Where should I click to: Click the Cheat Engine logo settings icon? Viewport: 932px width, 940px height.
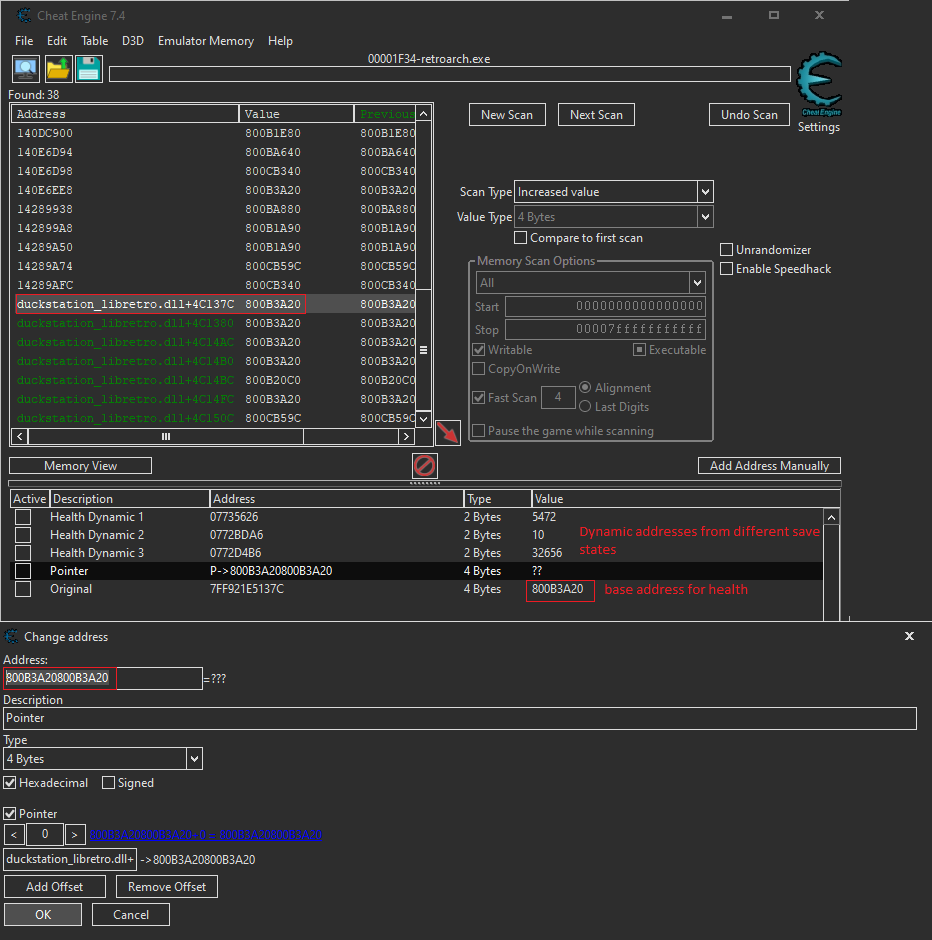[819, 85]
